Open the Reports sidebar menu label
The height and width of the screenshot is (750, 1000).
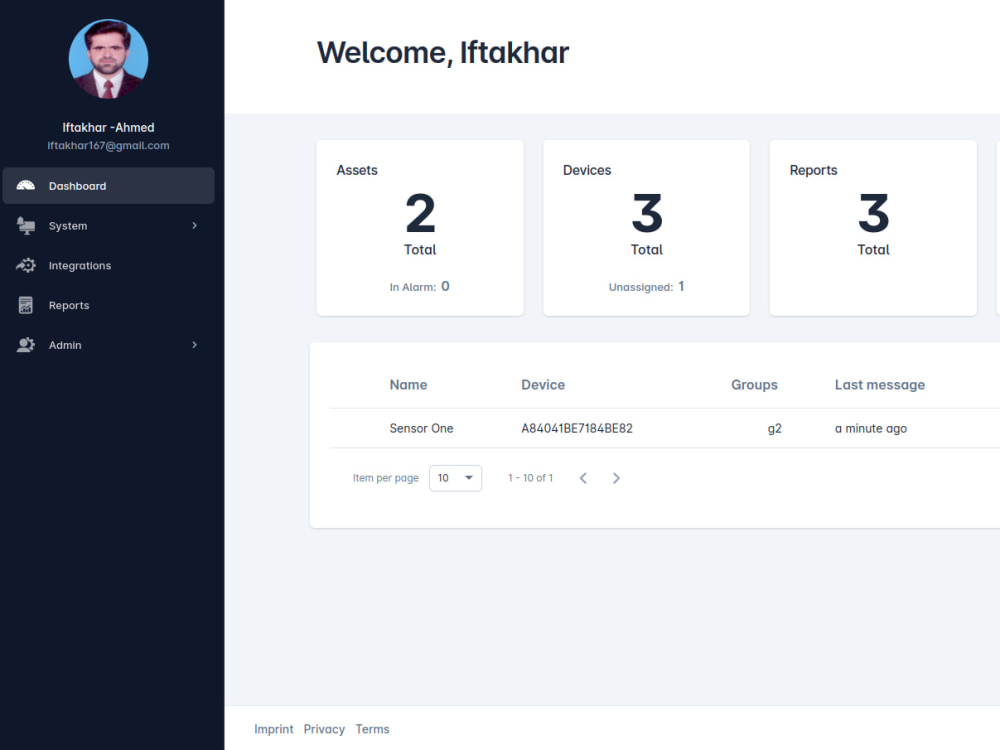(69, 305)
